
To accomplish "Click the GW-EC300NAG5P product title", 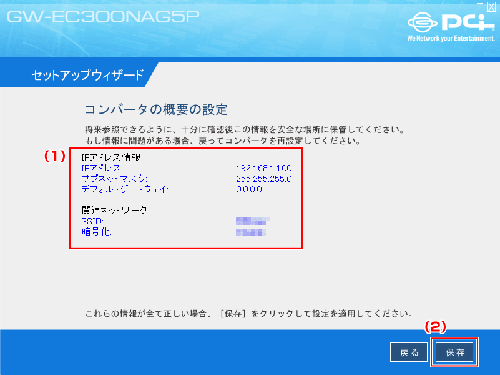I will pos(103,17).
